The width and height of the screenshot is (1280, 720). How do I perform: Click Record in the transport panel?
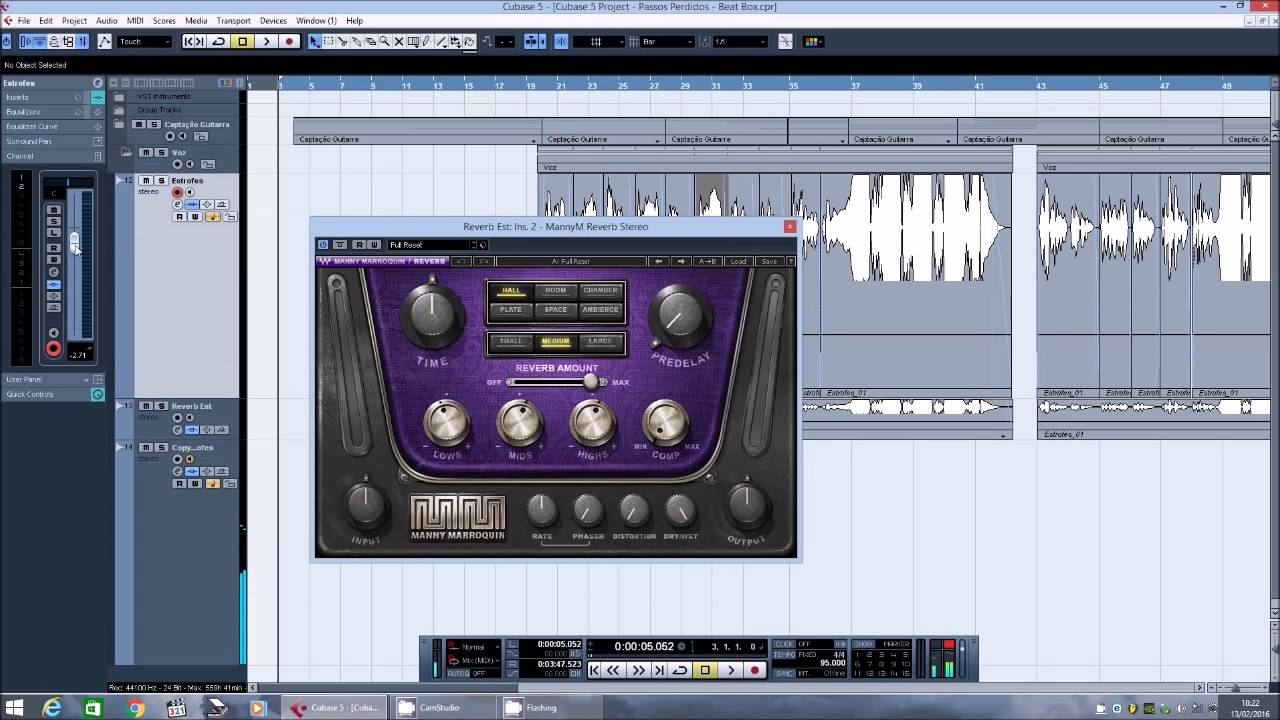(755, 670)
